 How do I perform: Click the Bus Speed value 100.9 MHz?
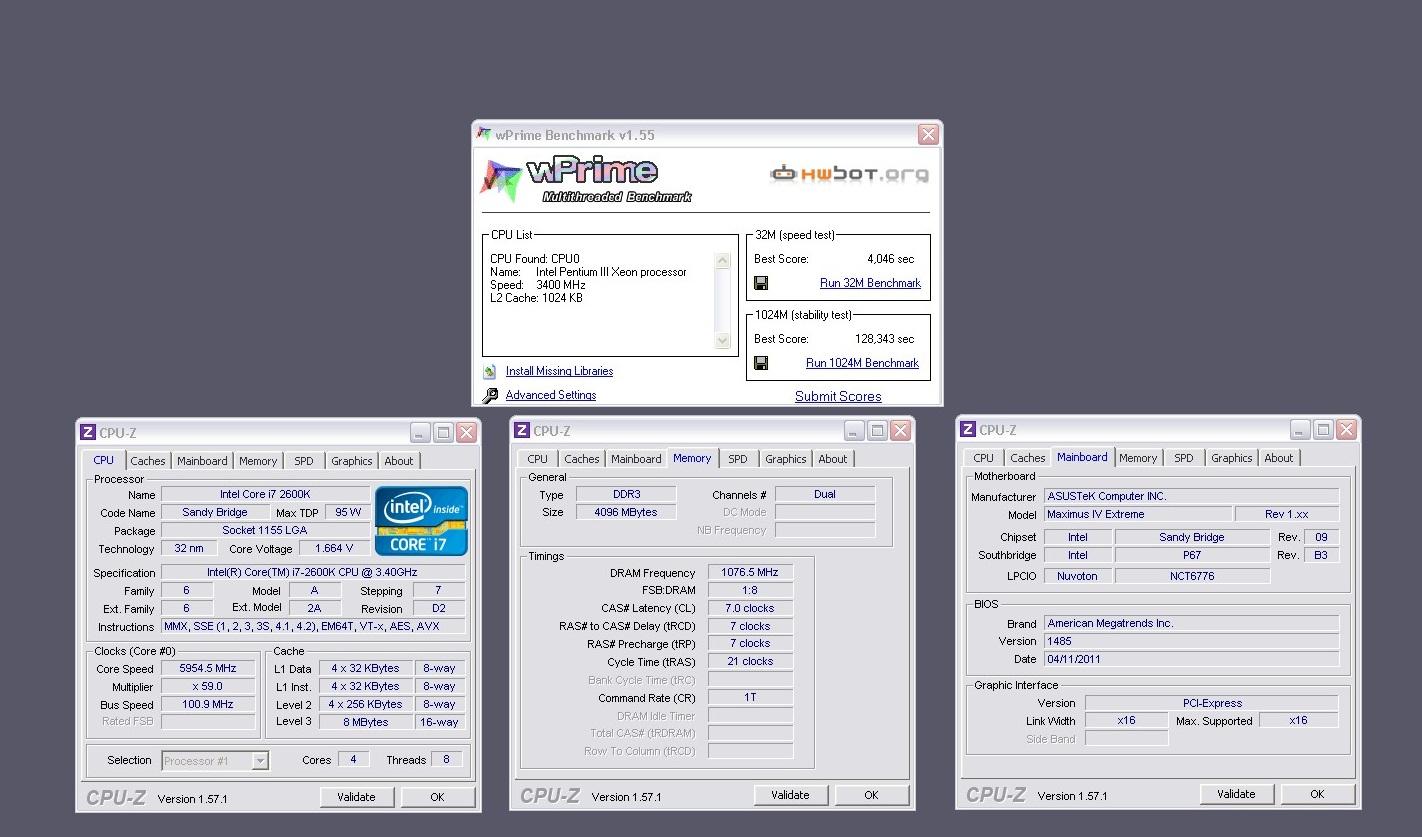tap(208, 705)
